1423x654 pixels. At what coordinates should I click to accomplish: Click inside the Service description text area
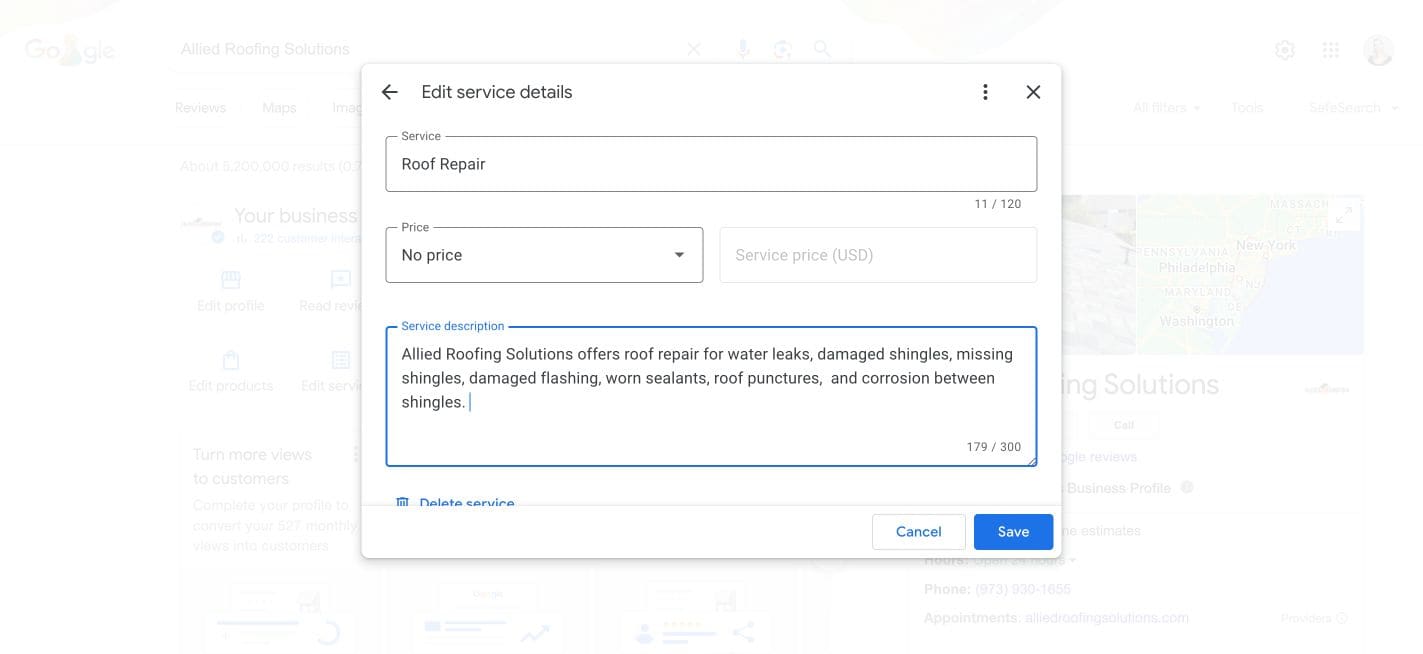pos(711,396)
